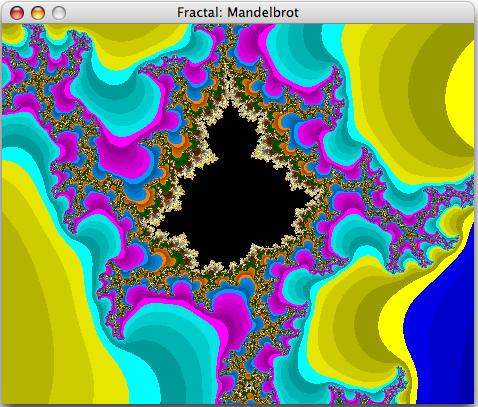
Task: Click the "Fractal: Mandelbrot" window title
Action: point(238,13)
